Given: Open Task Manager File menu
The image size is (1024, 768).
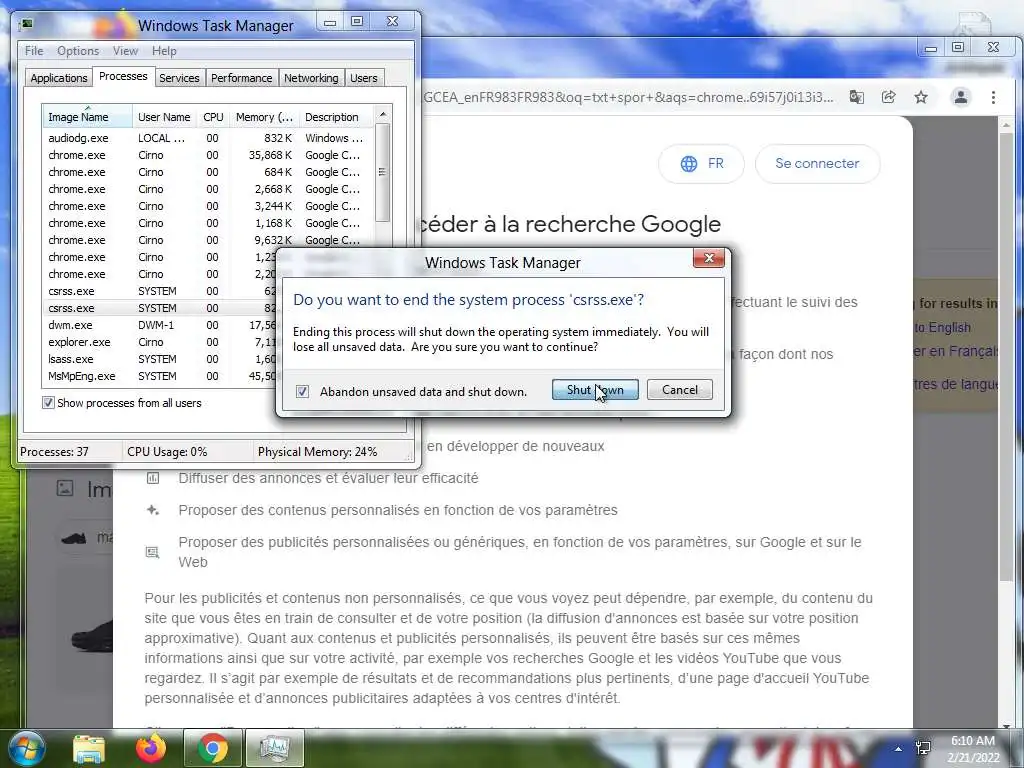Looking at the screenshot, I should tap(34, 50).
